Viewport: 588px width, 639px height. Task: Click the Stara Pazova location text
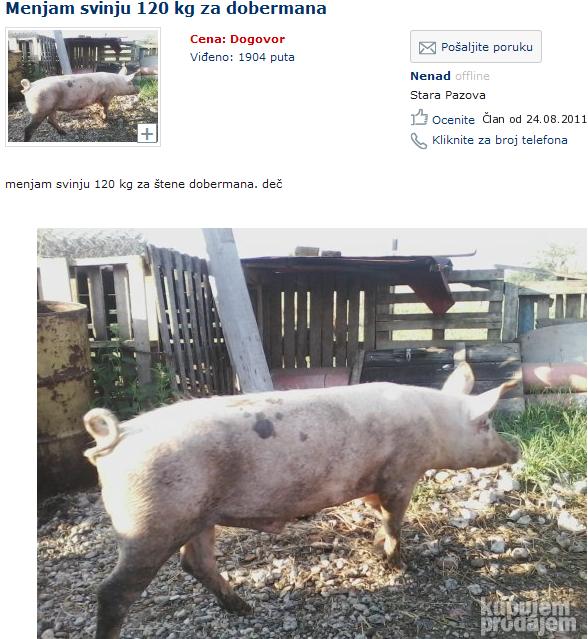coord(447,95)
